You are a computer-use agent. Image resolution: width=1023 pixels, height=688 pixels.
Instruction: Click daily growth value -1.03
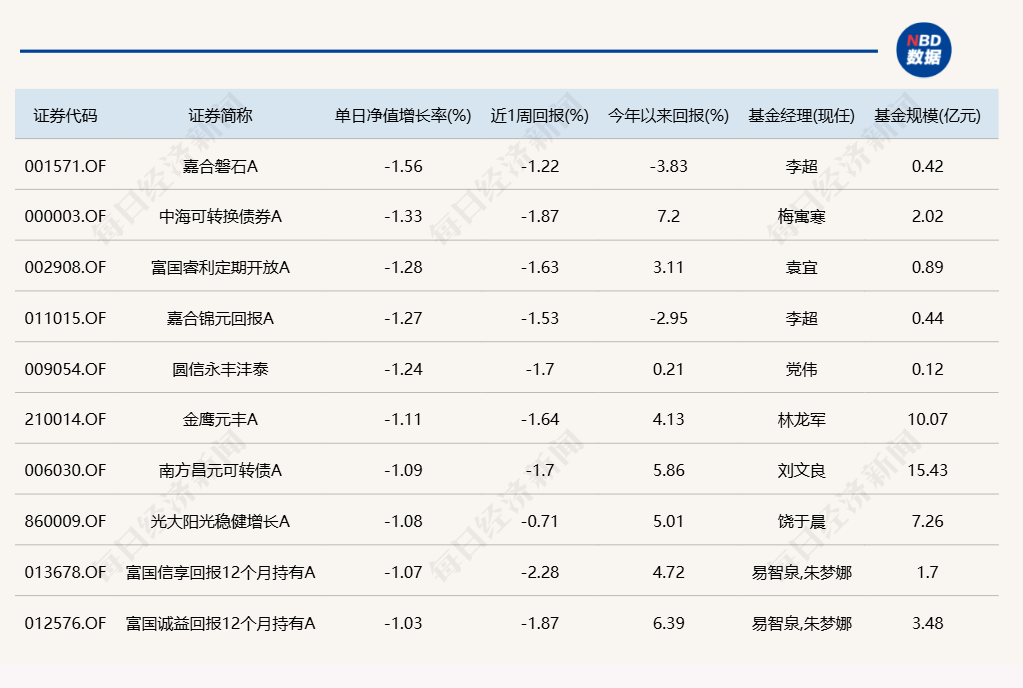pyautogui.click(x=403, y=623)
